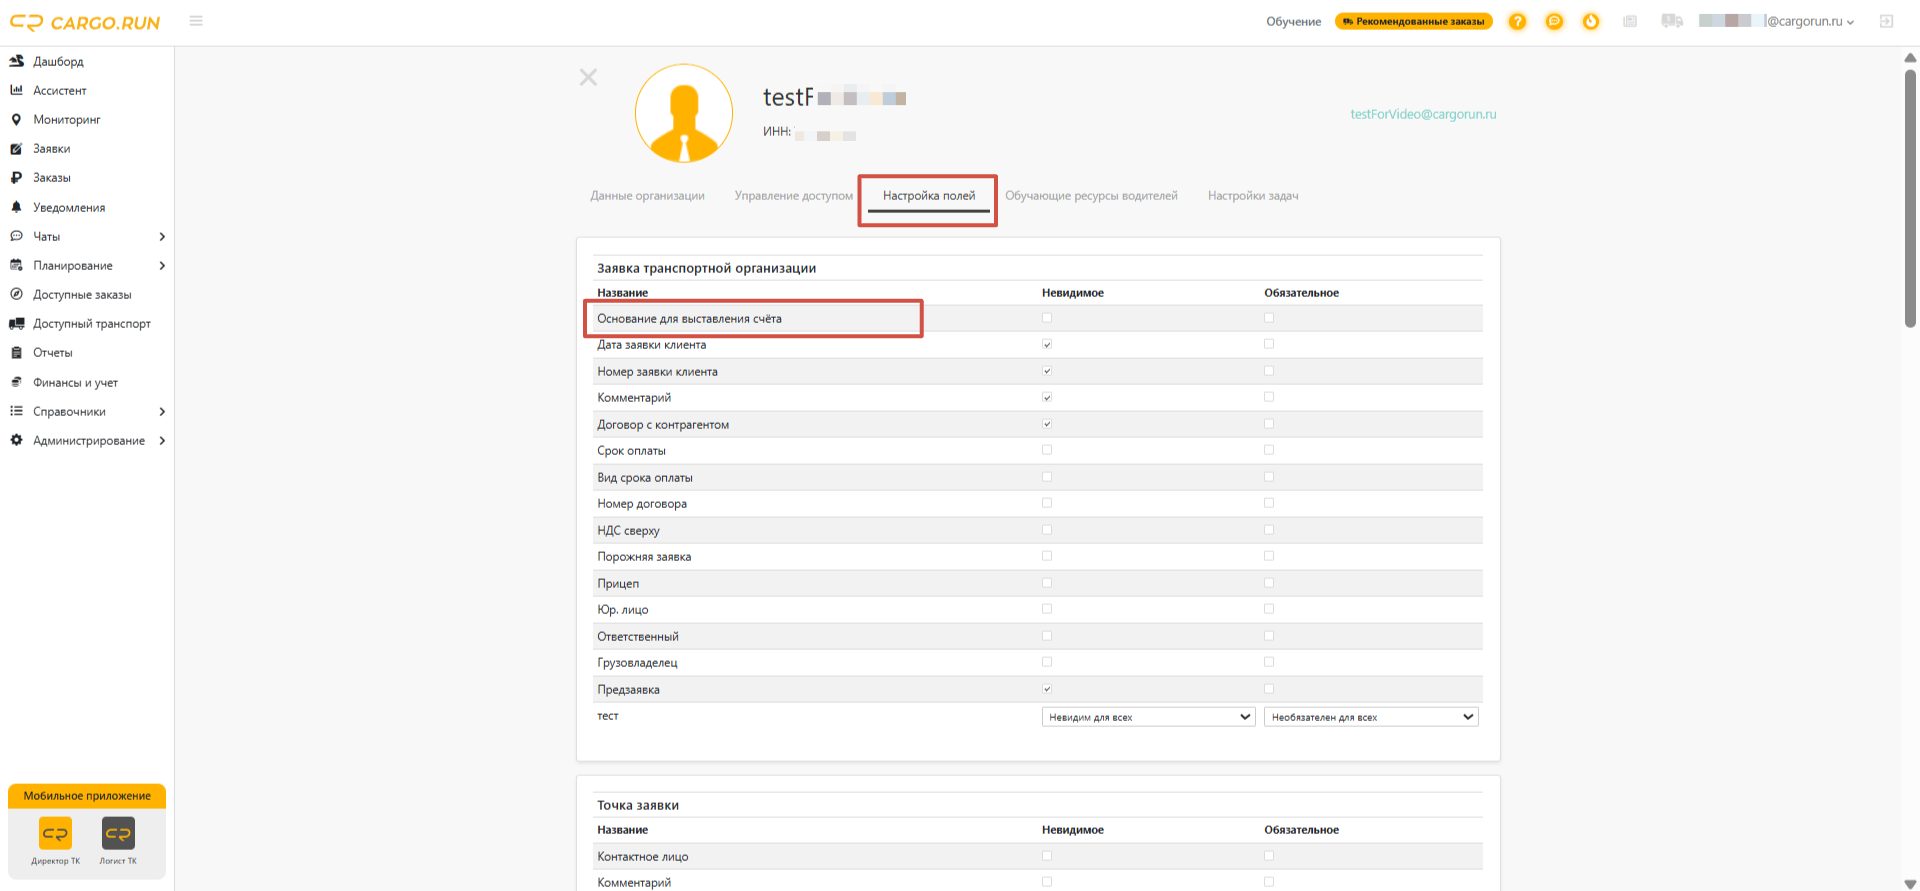This screenshot has height=891, width=1920.
Task: Click the testForVideo@cargorun.ru email link
Action: tap(1423, 114)
